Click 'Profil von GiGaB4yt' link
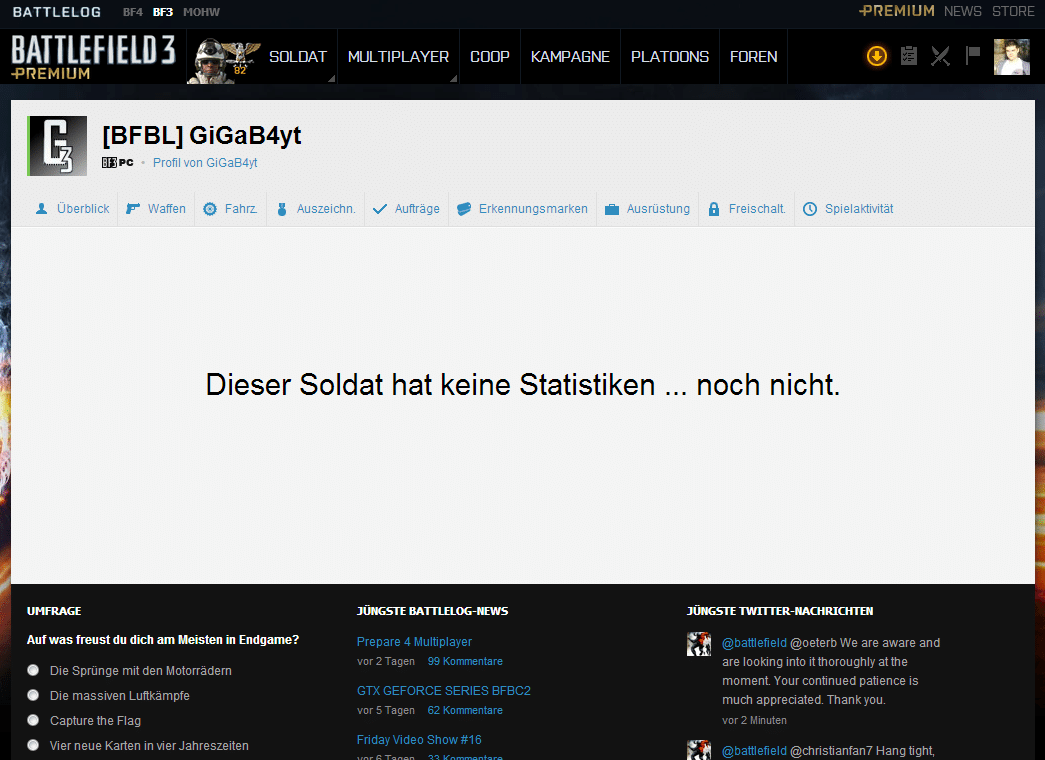 tap(205, 162)
